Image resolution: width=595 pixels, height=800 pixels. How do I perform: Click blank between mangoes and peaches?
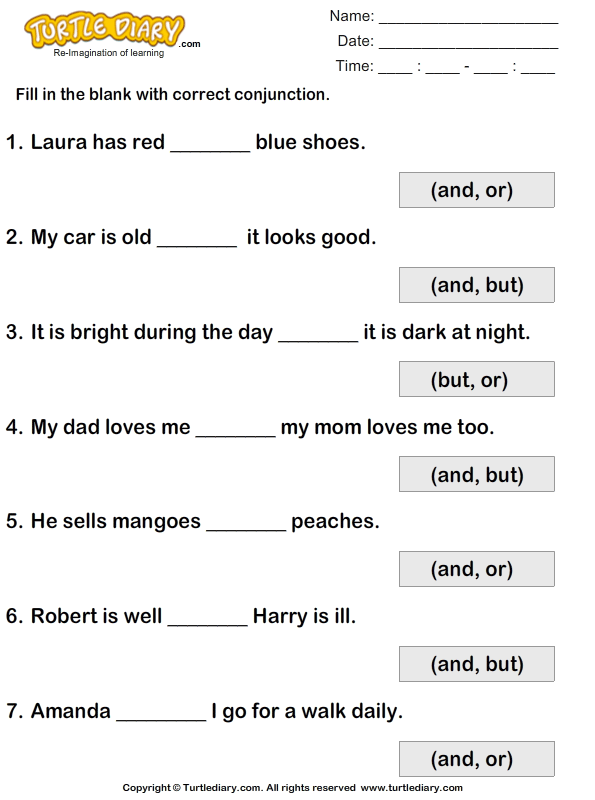coord(246,529)
